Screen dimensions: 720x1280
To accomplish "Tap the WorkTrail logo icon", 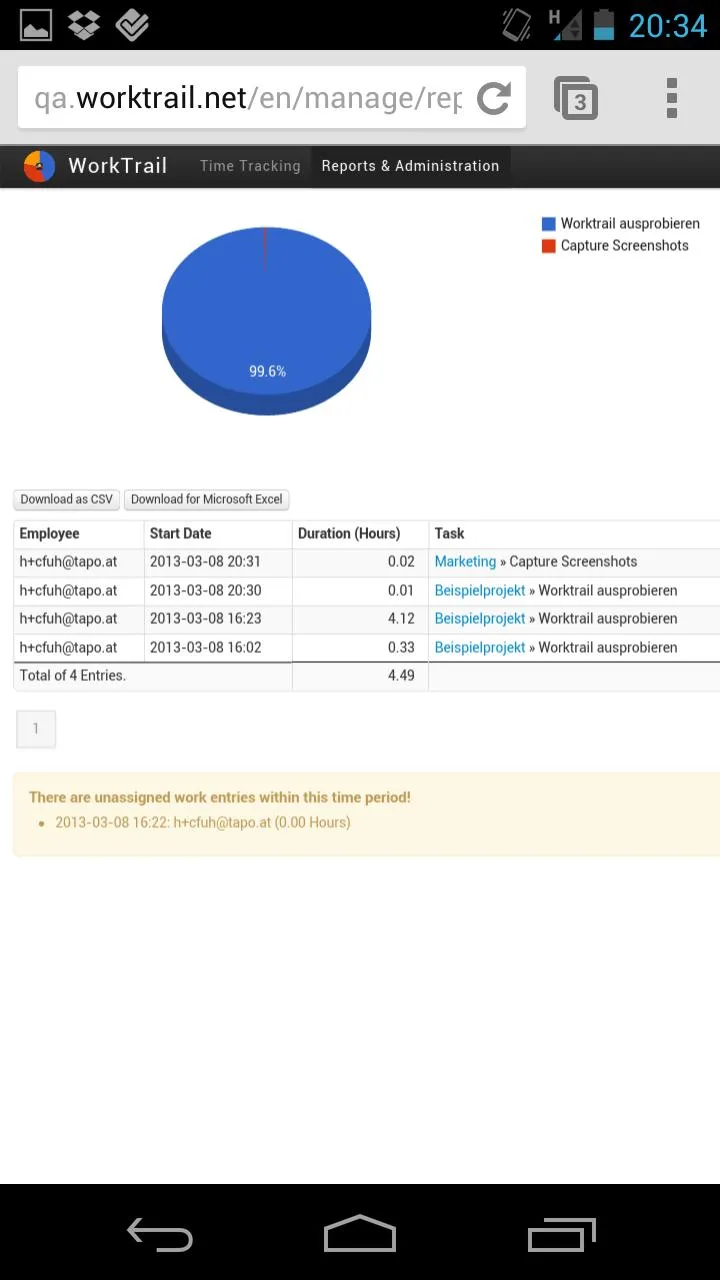I will pos(39,166).
